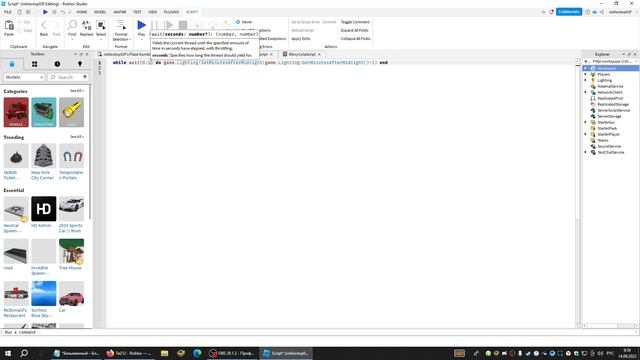Select Players service in Explorer
Screen dimensions: 640x360
[x=604, y=74]
